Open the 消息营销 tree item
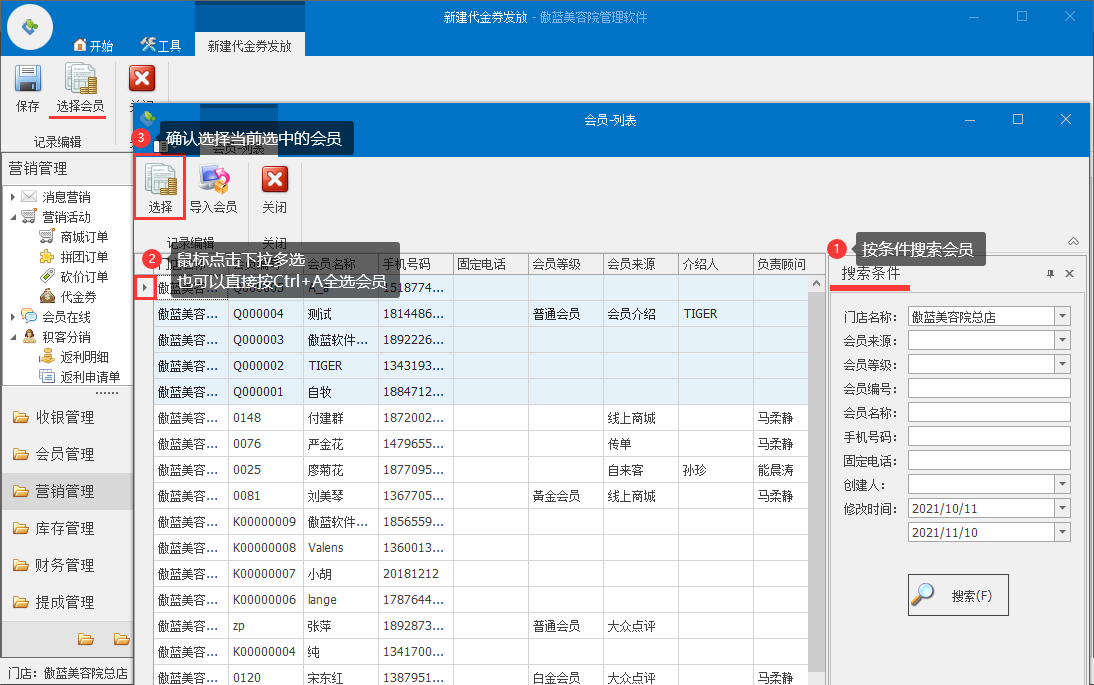Screen dimensions: 1094x685 click(x=66, y=197)
